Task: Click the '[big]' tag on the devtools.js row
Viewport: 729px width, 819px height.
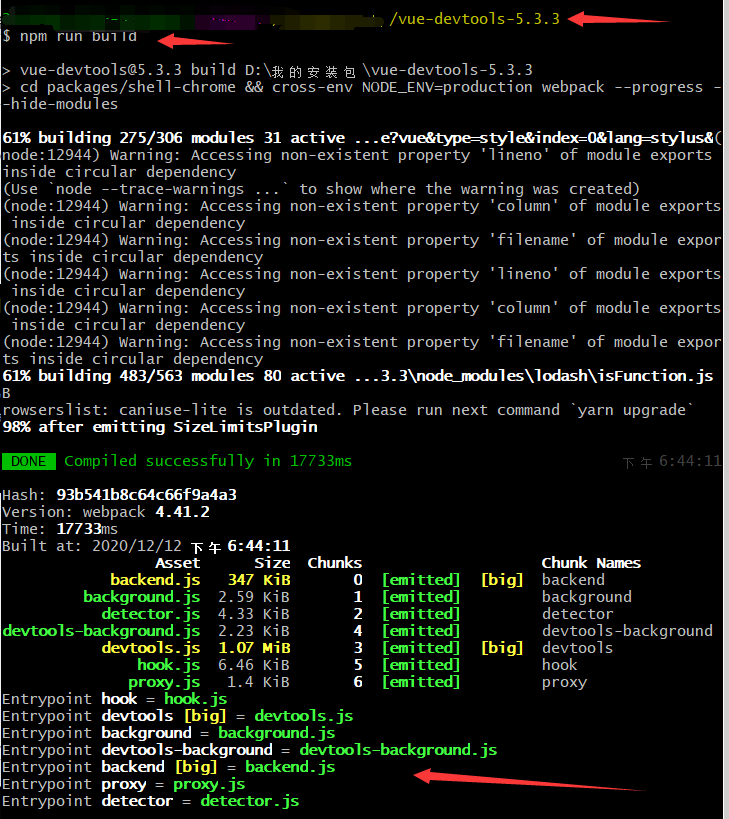Action: pyautogui.click(x=502, y=648)
